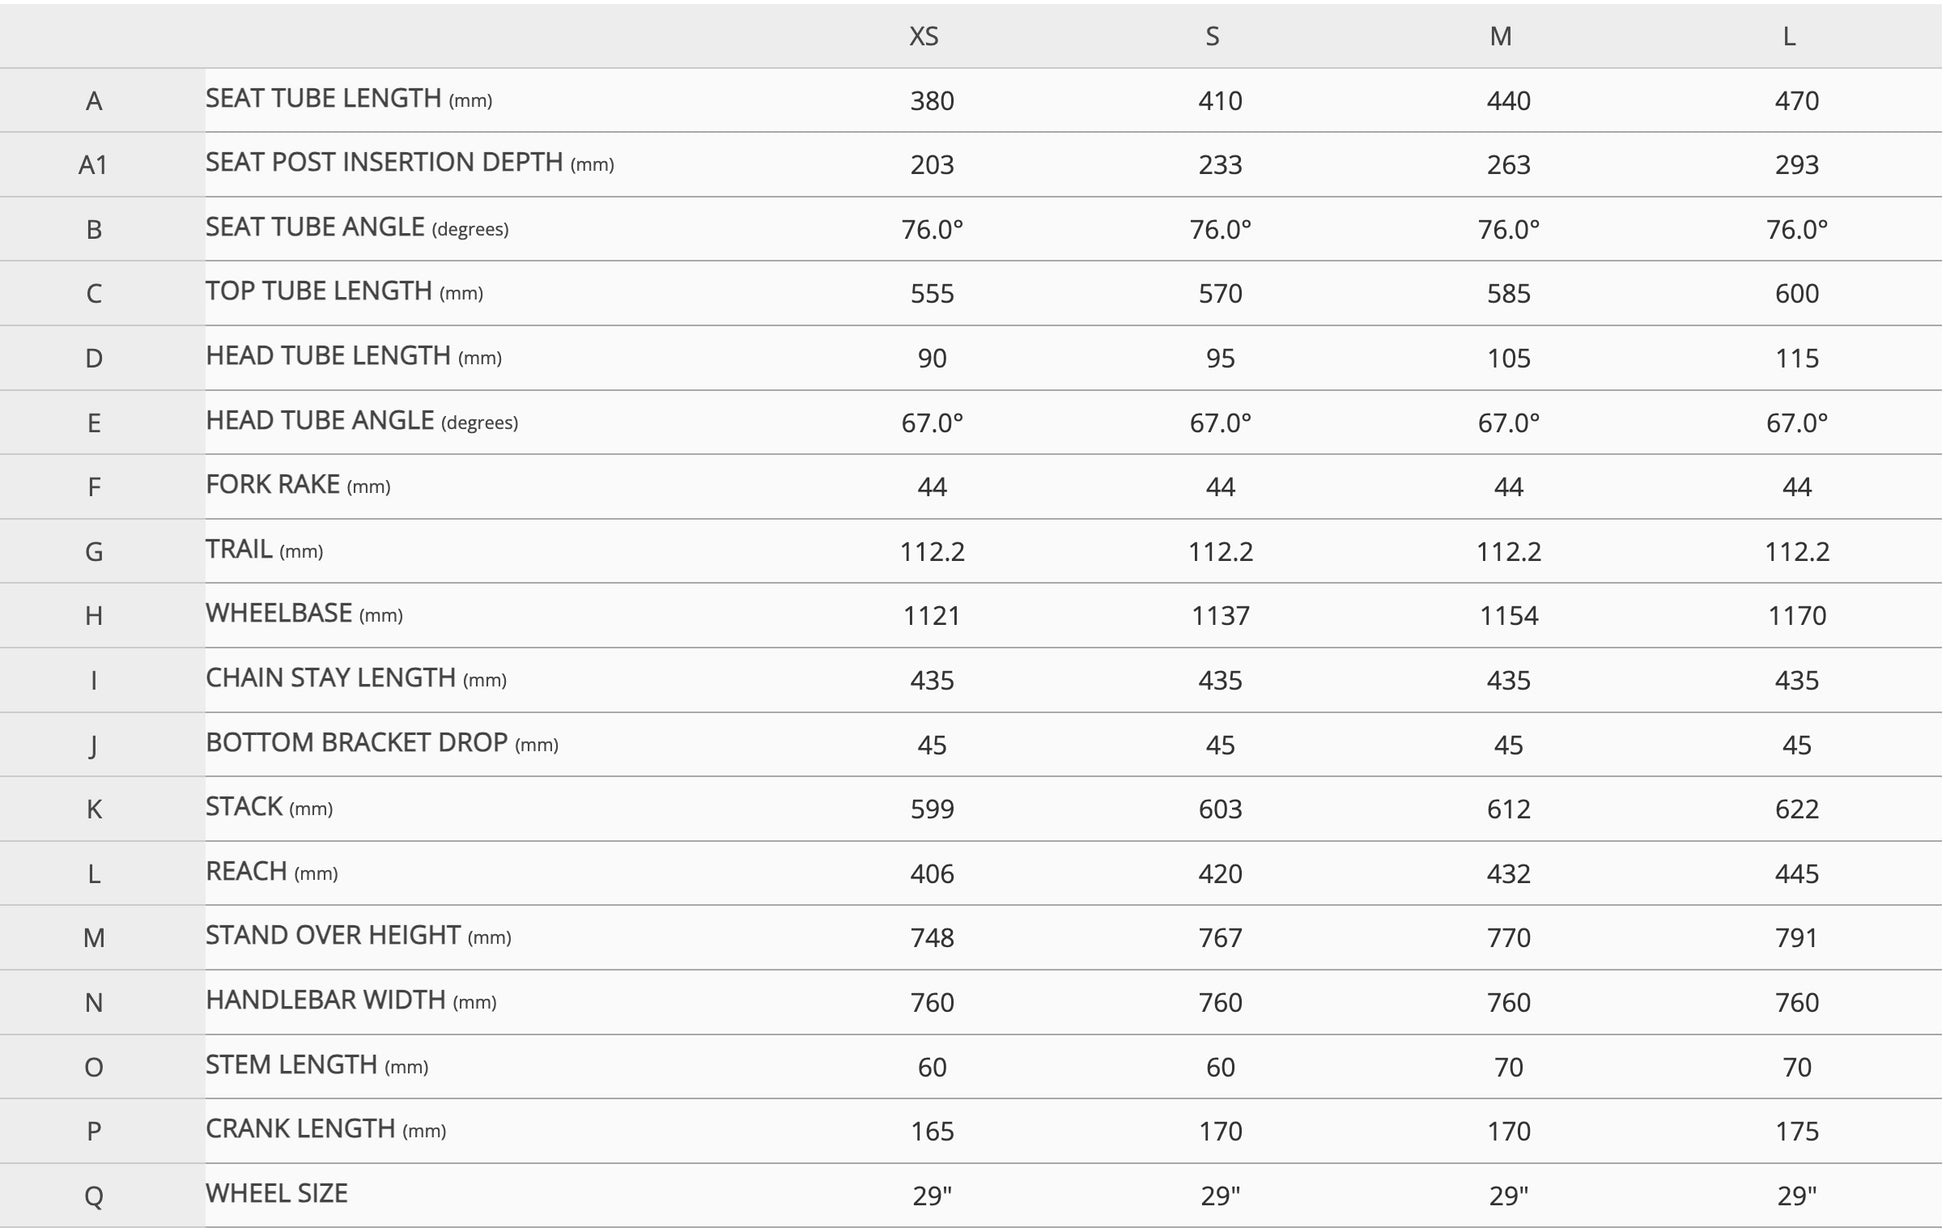Screen dimensions: 1946x1232
Task: Select the S size column header
Action: pyautogui.click(x=1212, y=36)
